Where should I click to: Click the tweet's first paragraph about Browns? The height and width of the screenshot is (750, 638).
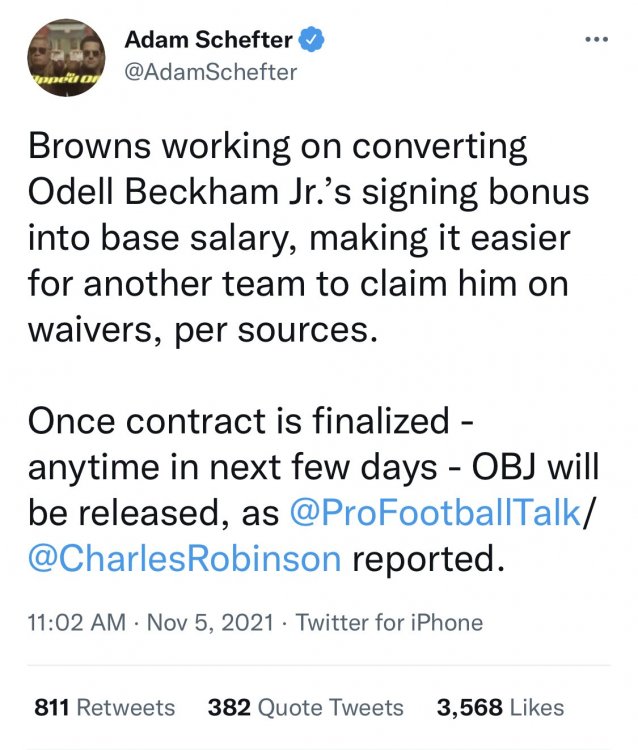click(308, 238)
